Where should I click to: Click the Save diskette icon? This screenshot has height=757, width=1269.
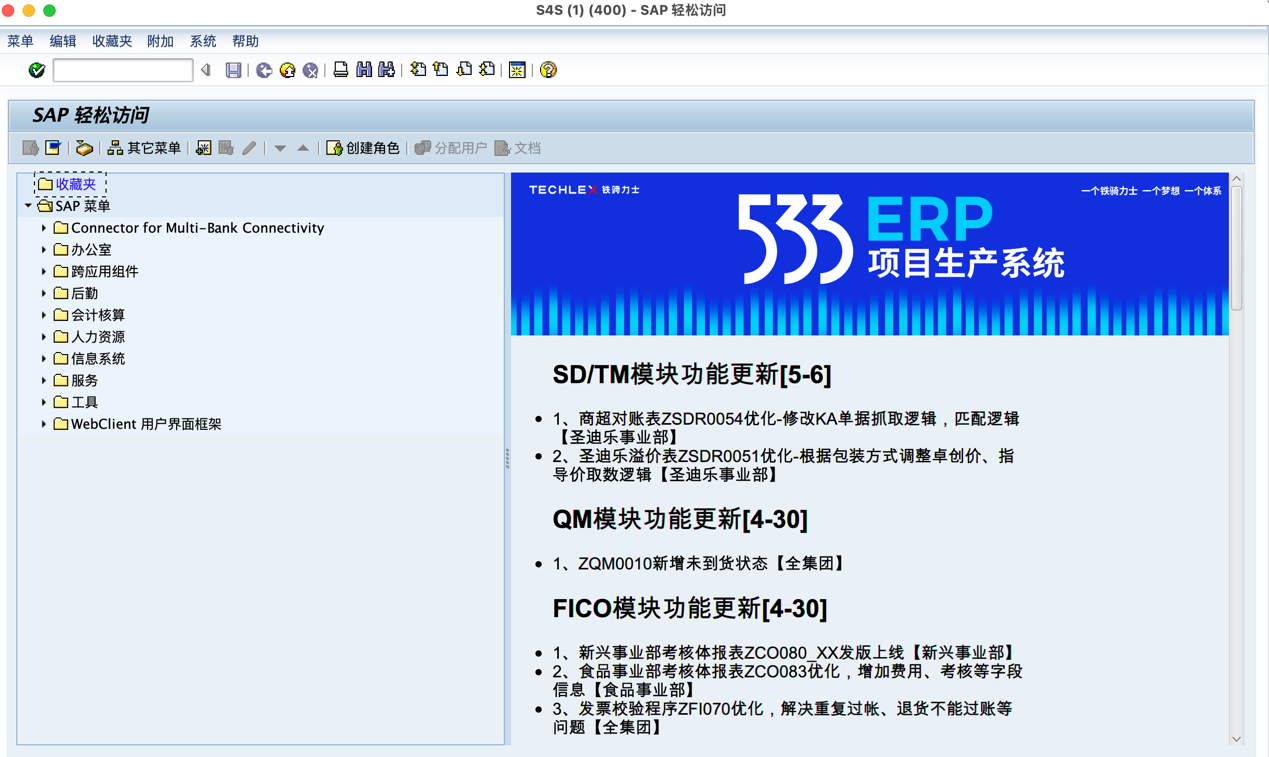pyautogui.click(x=233, y=70)
